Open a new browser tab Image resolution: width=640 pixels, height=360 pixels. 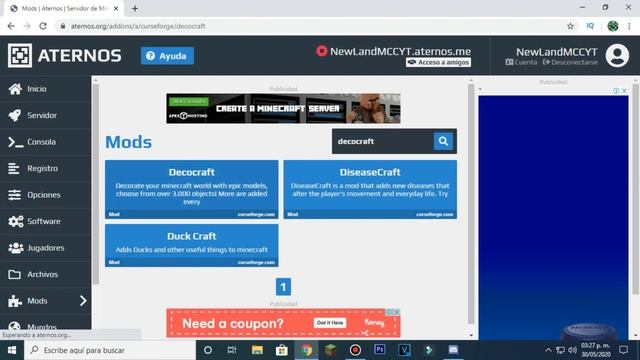[x=135, y=8]
